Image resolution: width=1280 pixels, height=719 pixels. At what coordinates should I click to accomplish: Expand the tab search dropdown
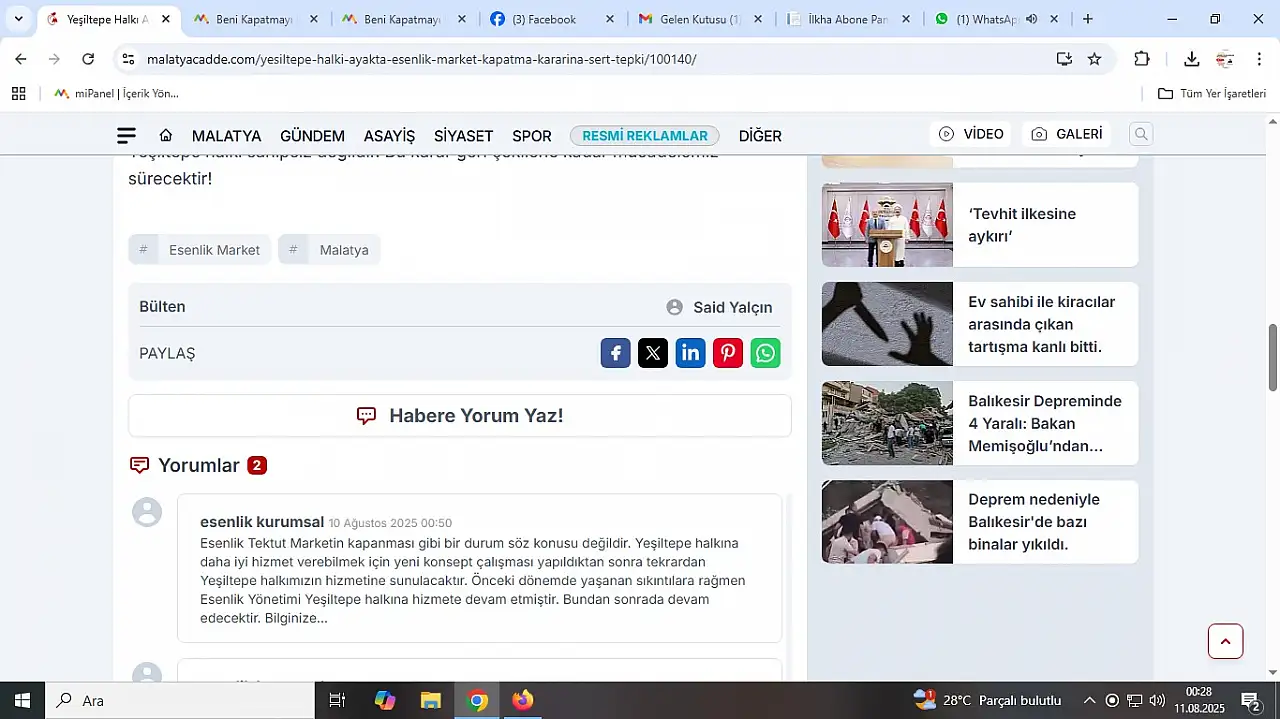pos(18,19)
